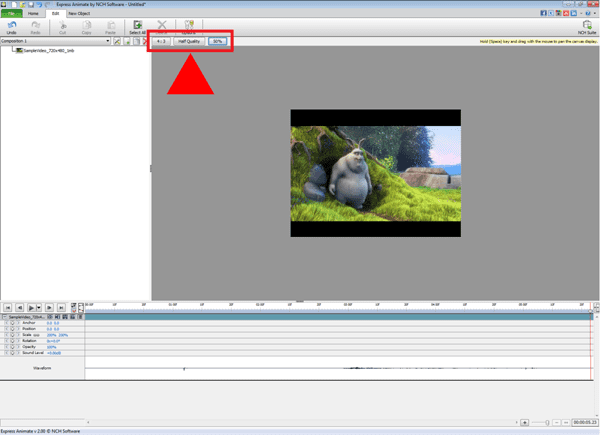This screenshot has height=435, width=600.
Task: Switch to the New Object tab
Action: 79,13
